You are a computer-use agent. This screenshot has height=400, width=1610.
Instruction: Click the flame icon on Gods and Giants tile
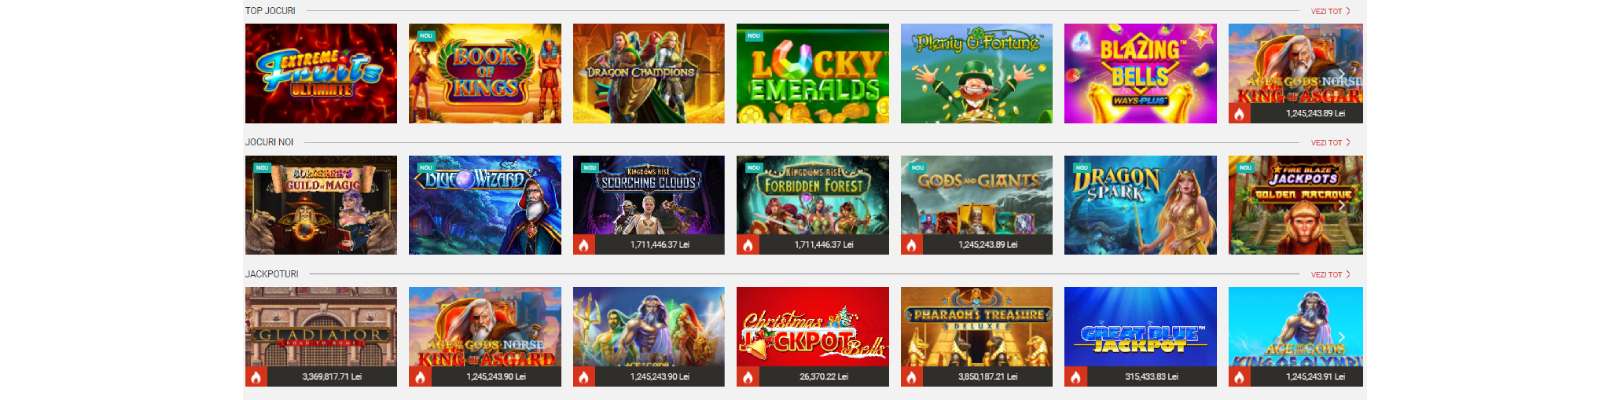[x=912, y=244]
